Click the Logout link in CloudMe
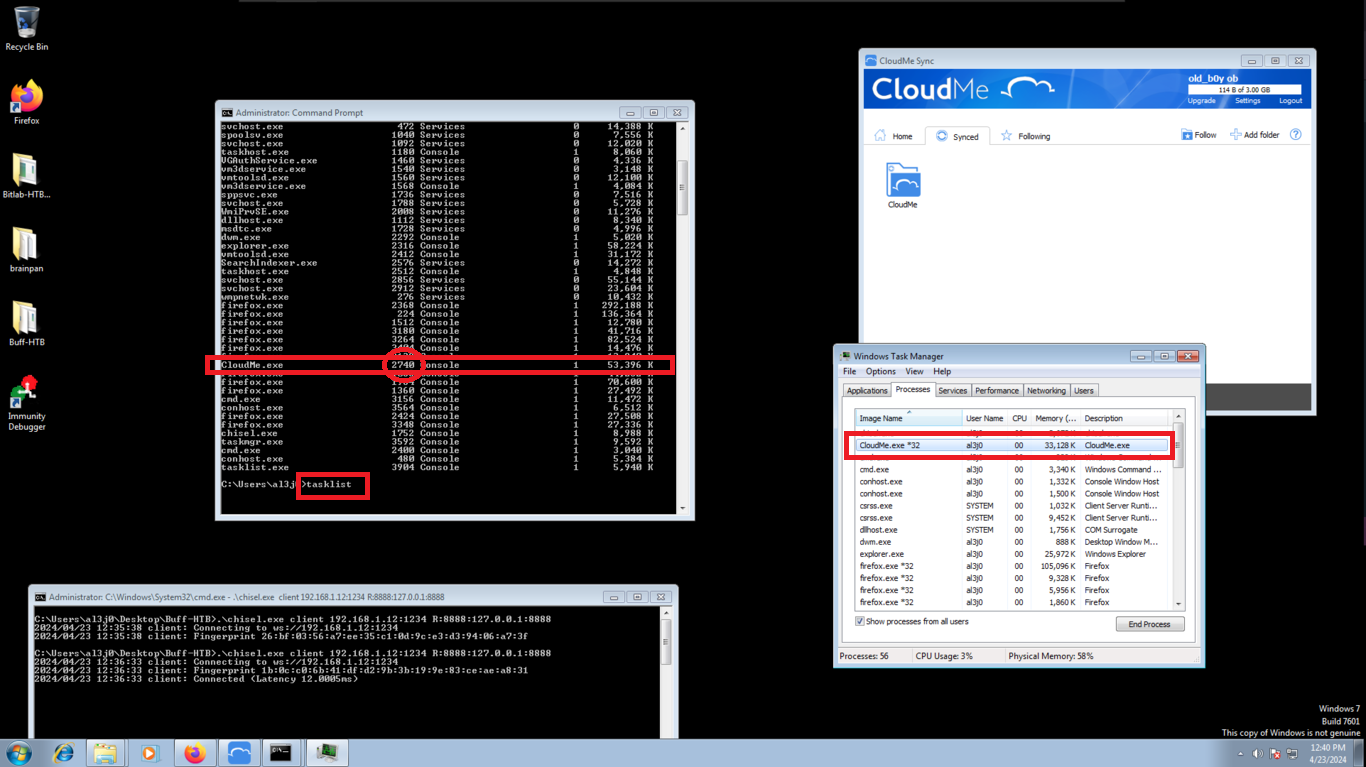1366x767 pixels. click(1290, 101)
